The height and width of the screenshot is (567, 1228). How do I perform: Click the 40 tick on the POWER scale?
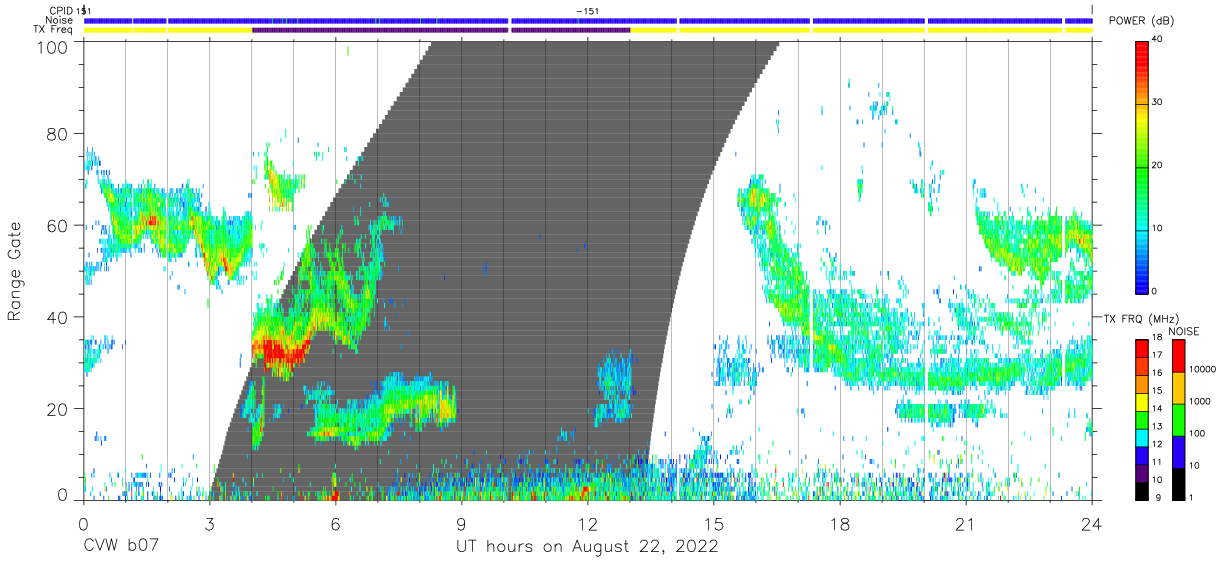click(1158, 40)
